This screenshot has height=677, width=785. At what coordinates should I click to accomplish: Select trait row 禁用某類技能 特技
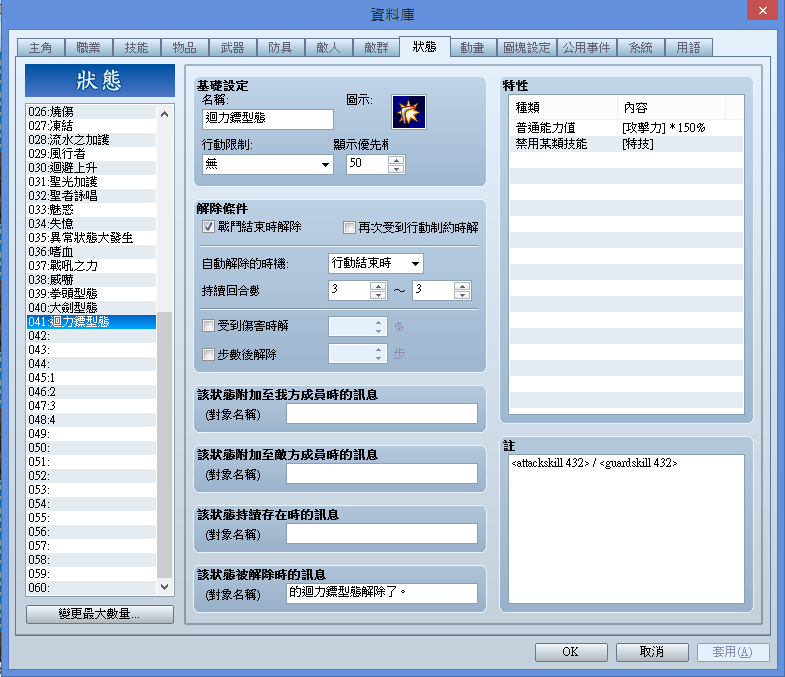point(626,144)
